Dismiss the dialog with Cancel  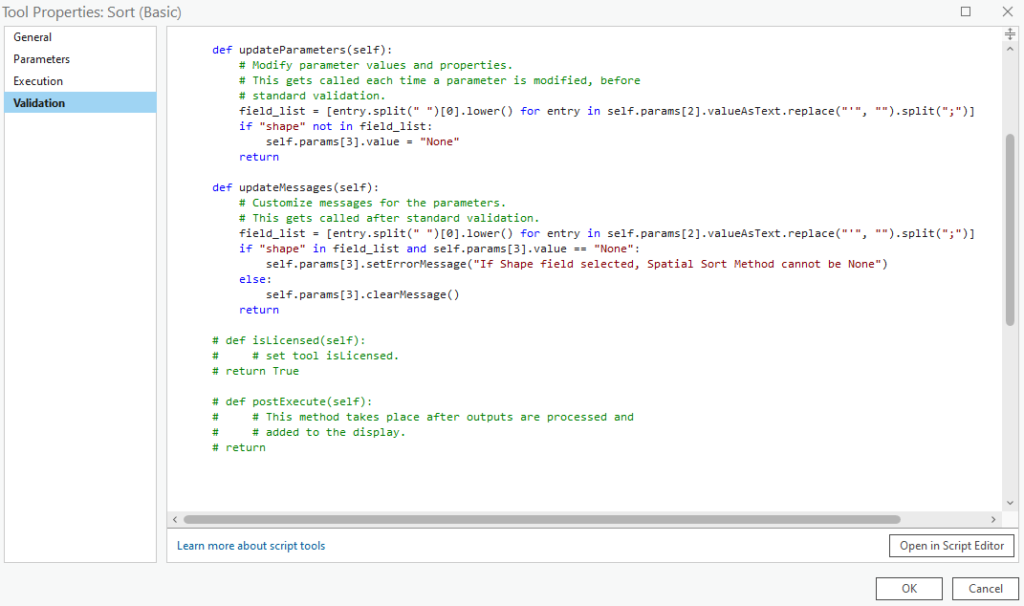pos(985,588)
